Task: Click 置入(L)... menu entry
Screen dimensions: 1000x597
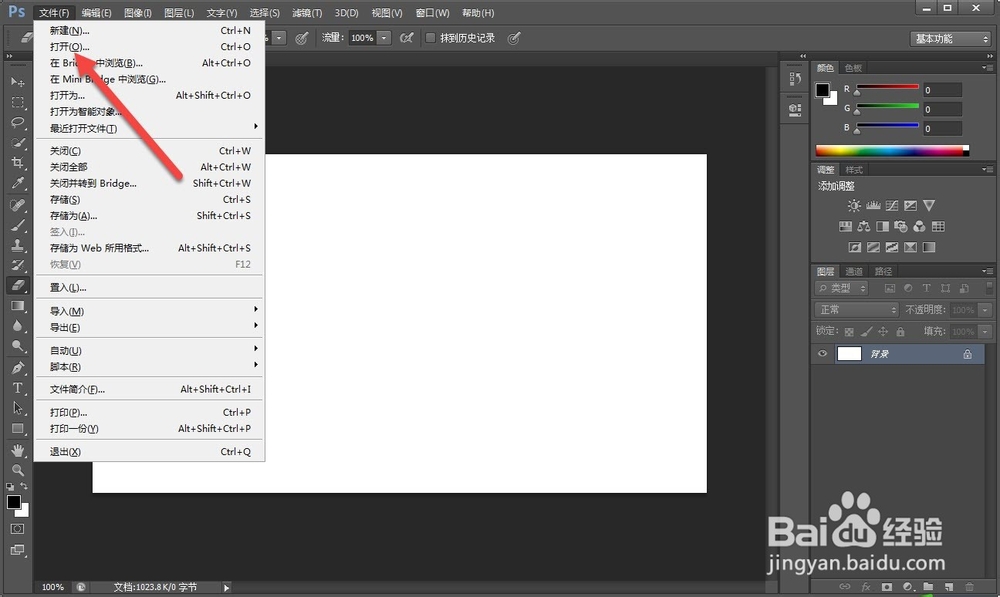Action: pos(150,288)
